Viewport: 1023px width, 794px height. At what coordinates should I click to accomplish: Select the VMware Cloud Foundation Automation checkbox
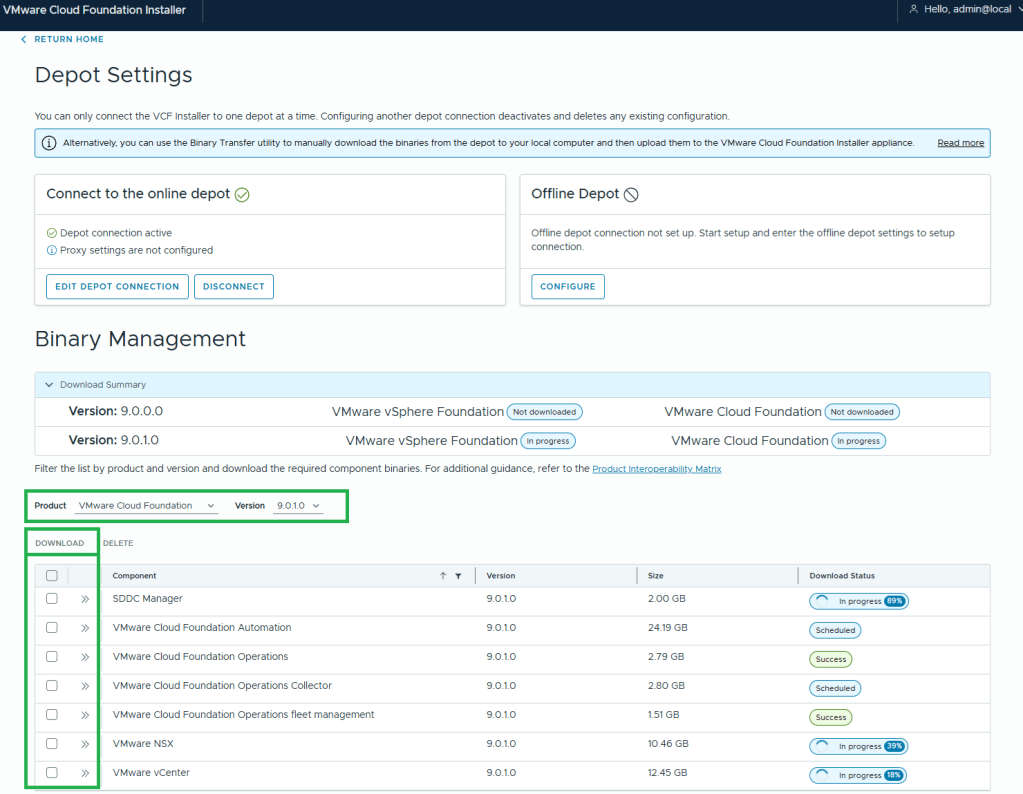(x=52, y=628)
